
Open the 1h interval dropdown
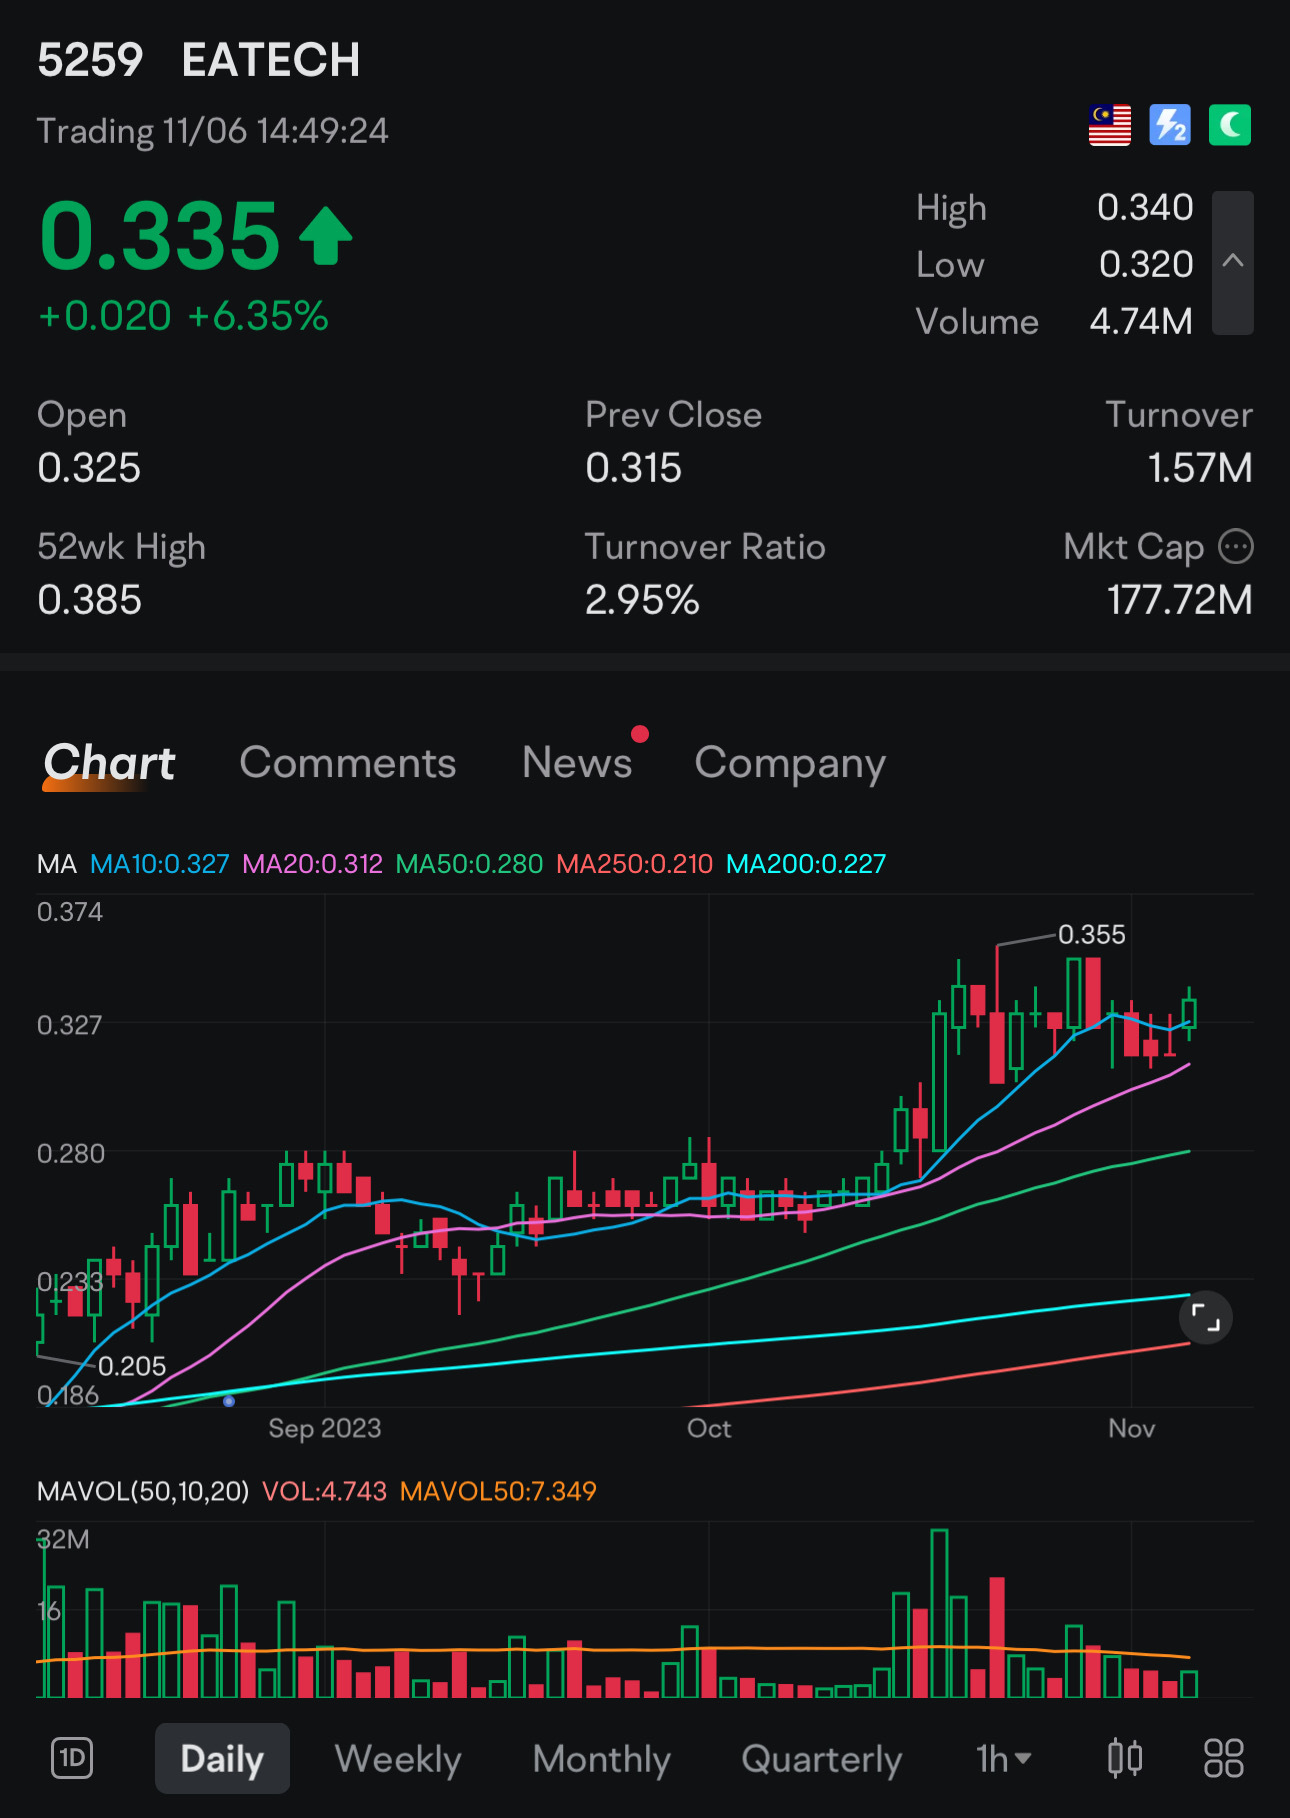(1003, 1758)
